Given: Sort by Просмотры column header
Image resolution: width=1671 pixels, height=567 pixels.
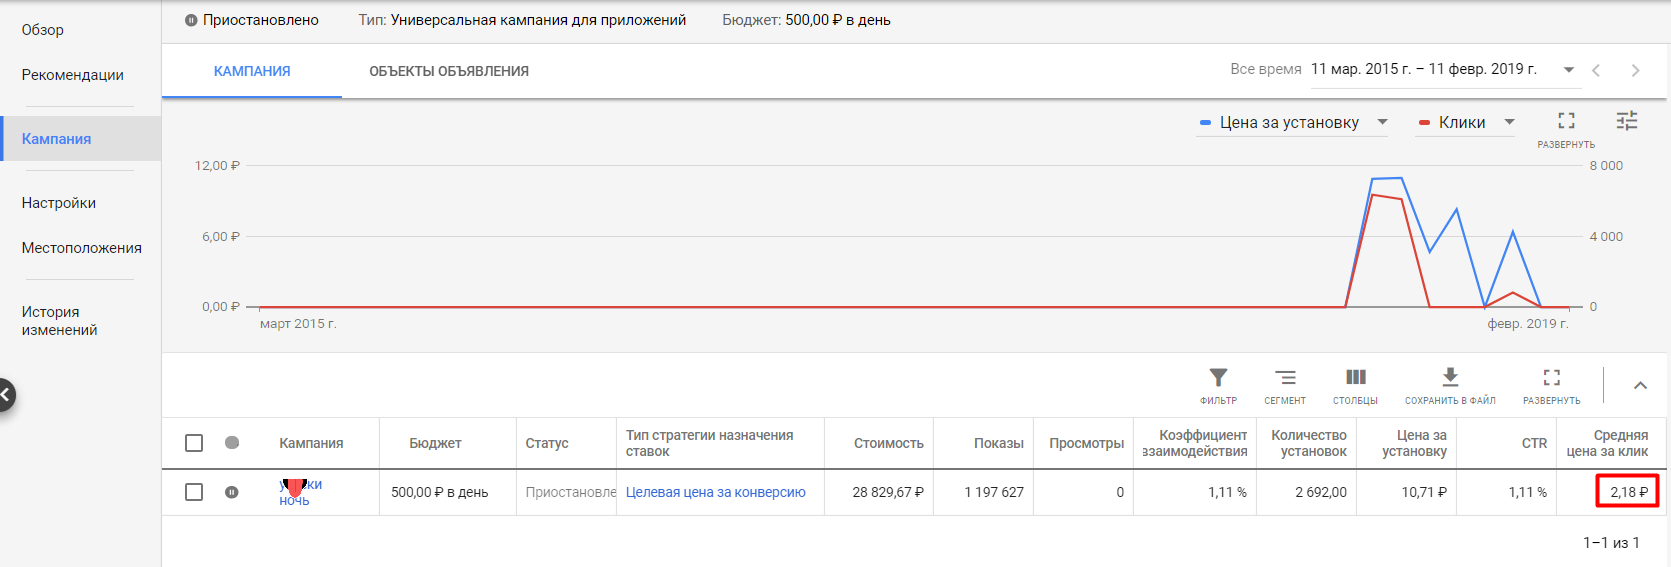Looking at the screenshot, I should pos(1086,443).
